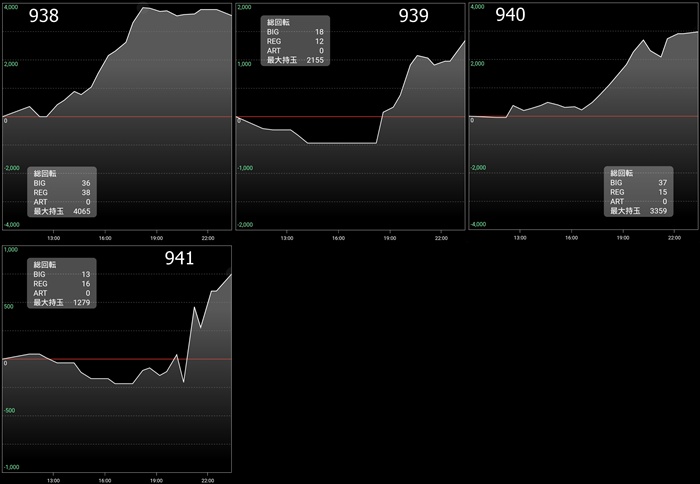
Task: Click -4,000 y-axis label on chart 940
Action: [478, 224]
